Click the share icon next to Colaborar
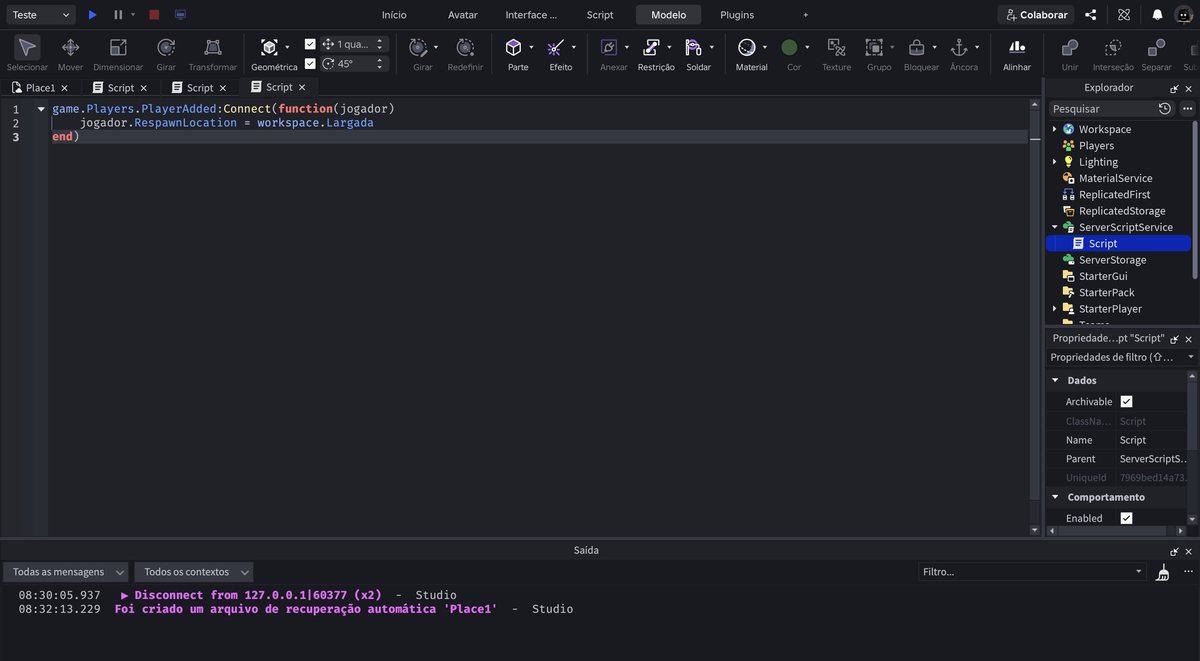The width and height of the screenshot is (1200, 661). (x=1091, y=15)
